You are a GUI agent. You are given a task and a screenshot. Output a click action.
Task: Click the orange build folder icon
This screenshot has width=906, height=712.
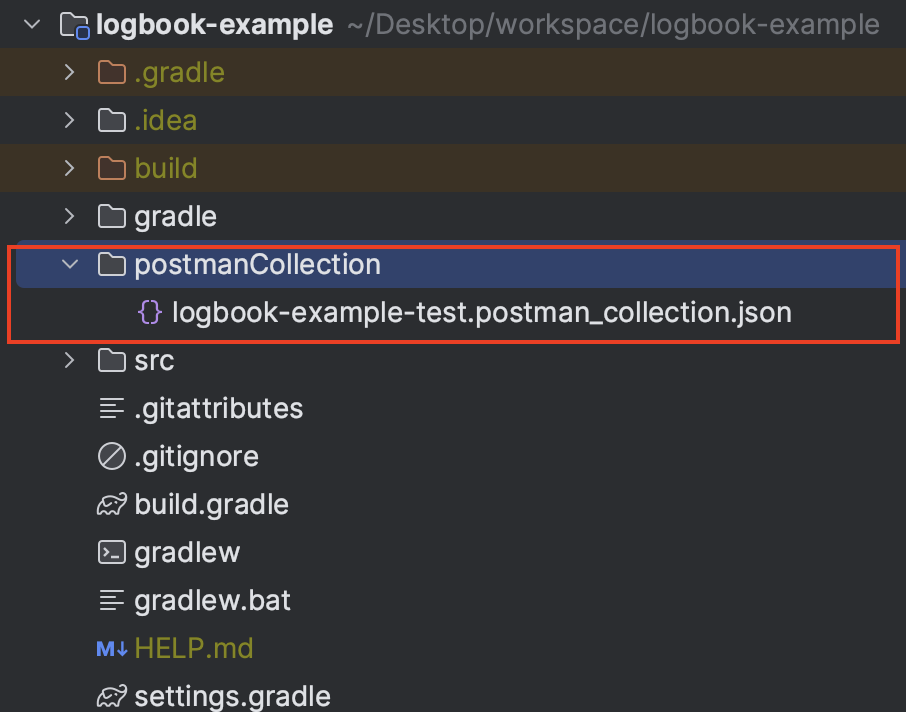(x=111, y=169)
